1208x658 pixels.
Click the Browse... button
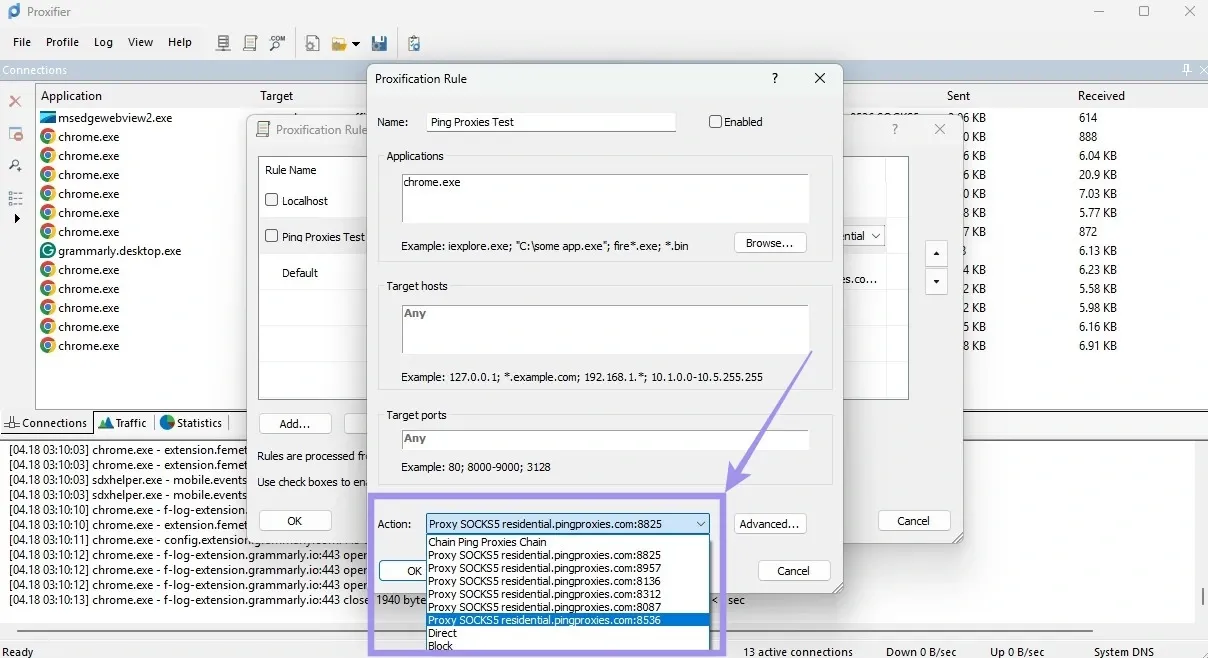click(770, 243)
